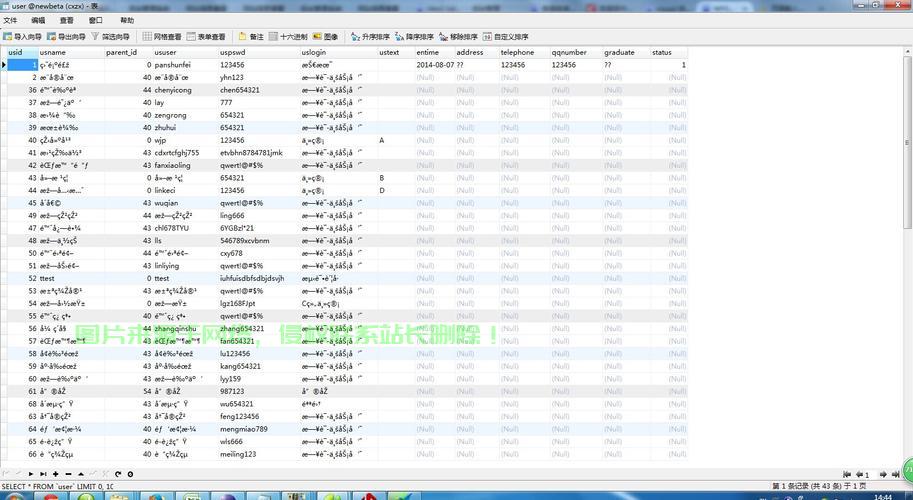Select the entime cell 2014-08-07
The height and width of the screenshot is (500, 913).
(434, 65)
